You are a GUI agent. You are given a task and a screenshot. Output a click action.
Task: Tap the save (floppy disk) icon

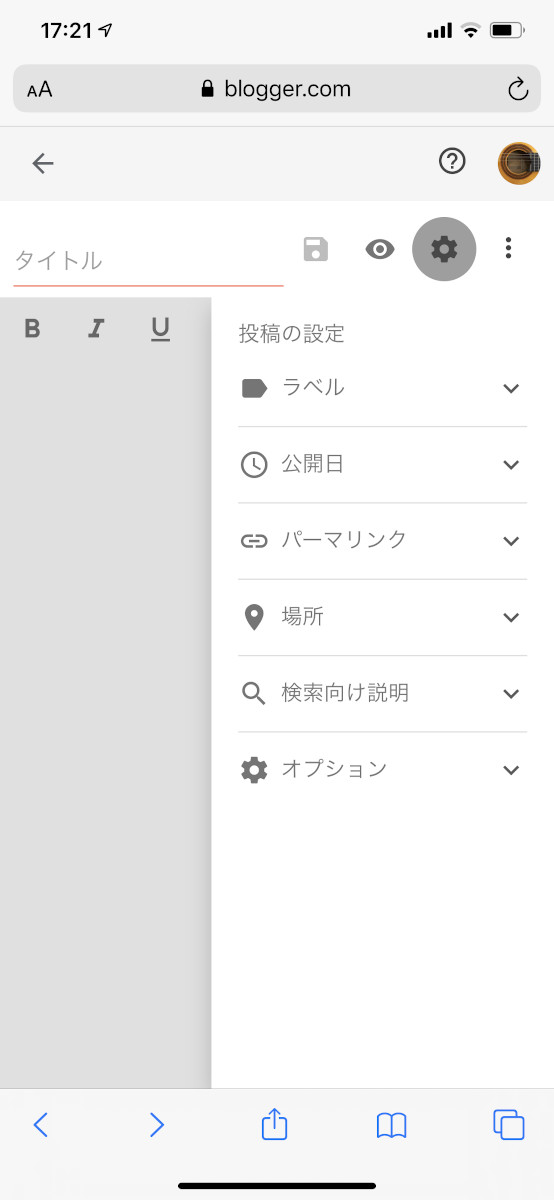(316, 249)
